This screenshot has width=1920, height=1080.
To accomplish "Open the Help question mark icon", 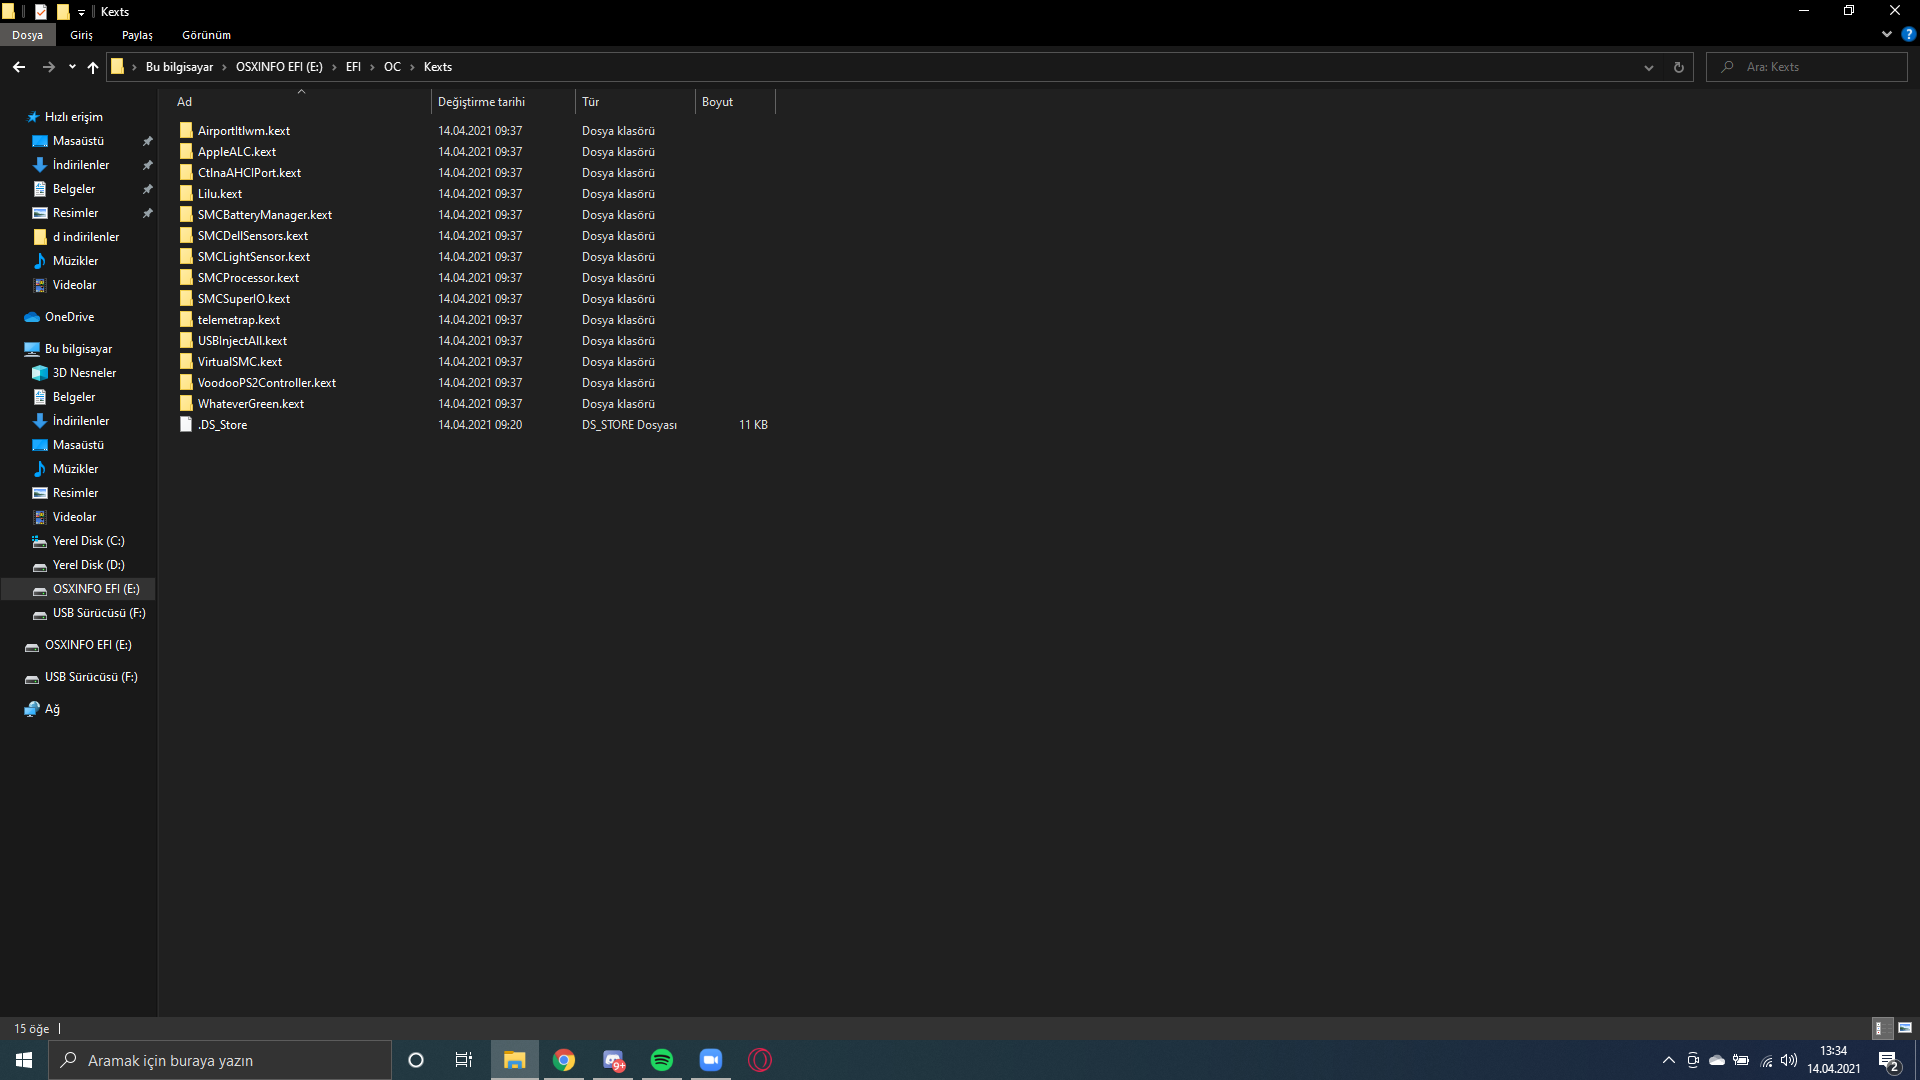I will [x=1908, y=34].
